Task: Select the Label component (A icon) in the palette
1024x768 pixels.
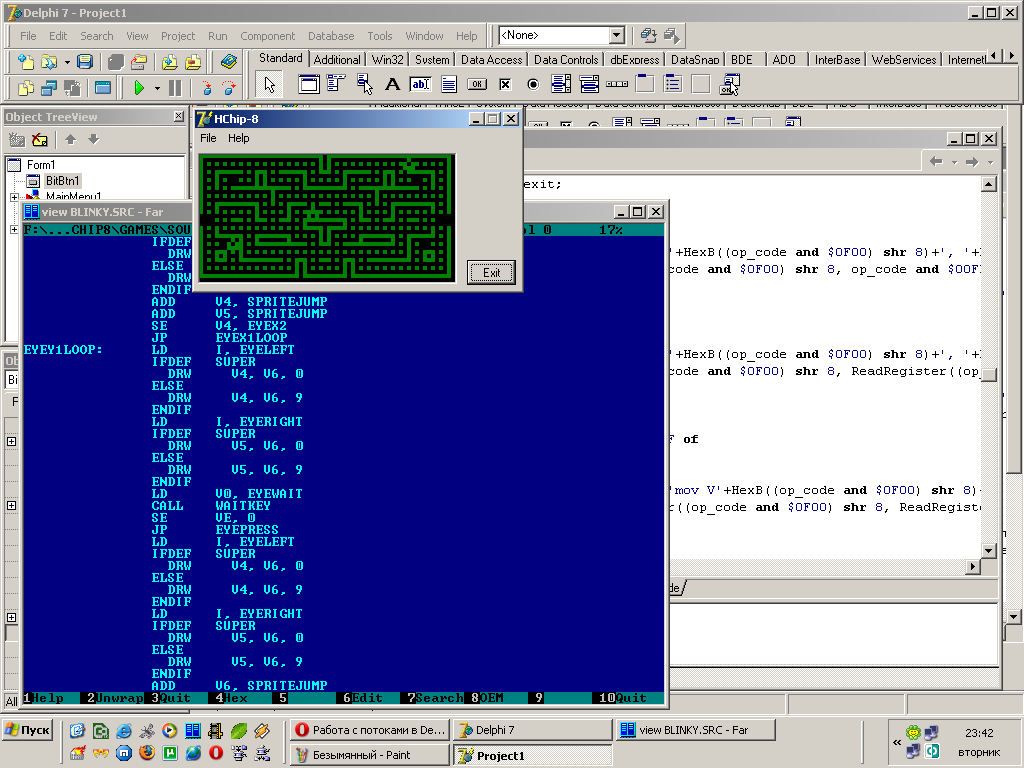Action: [393, 85]
